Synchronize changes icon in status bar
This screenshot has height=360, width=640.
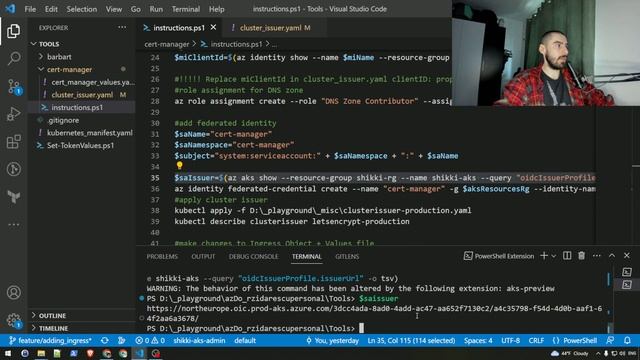pyautogui.click(x=105, y=340)
